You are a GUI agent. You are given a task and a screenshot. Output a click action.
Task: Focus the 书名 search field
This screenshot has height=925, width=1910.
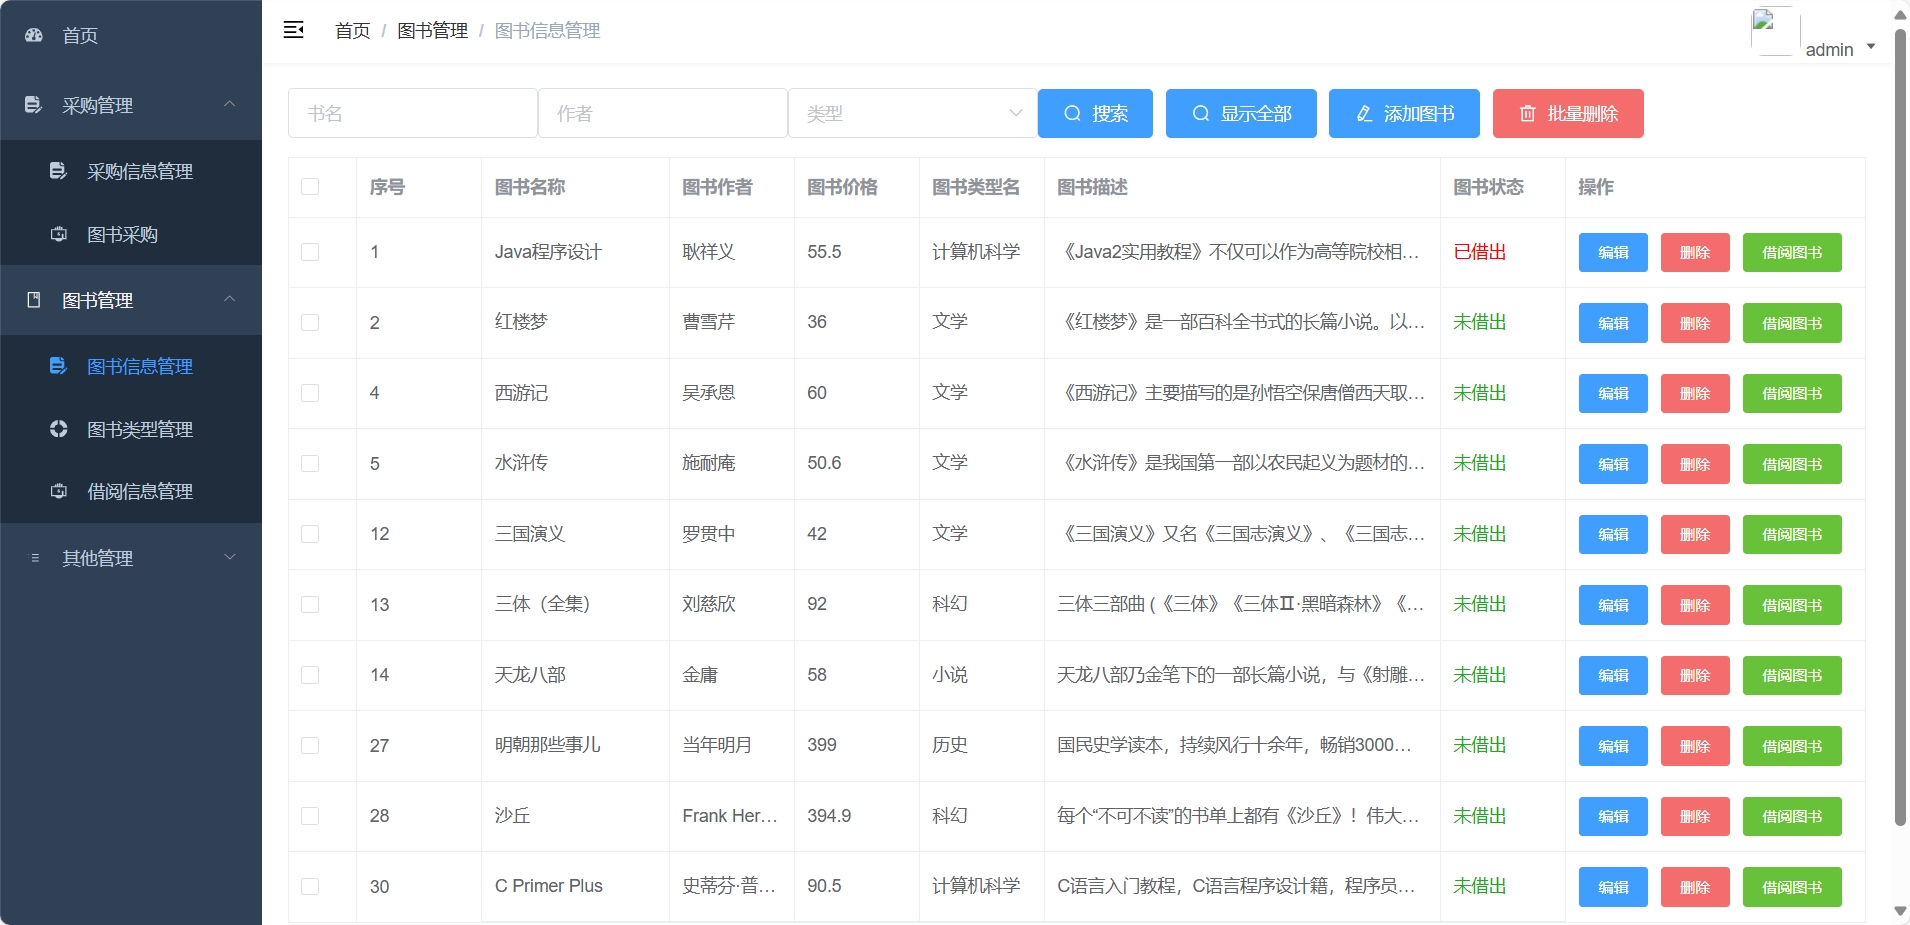[x=413, y=113]
